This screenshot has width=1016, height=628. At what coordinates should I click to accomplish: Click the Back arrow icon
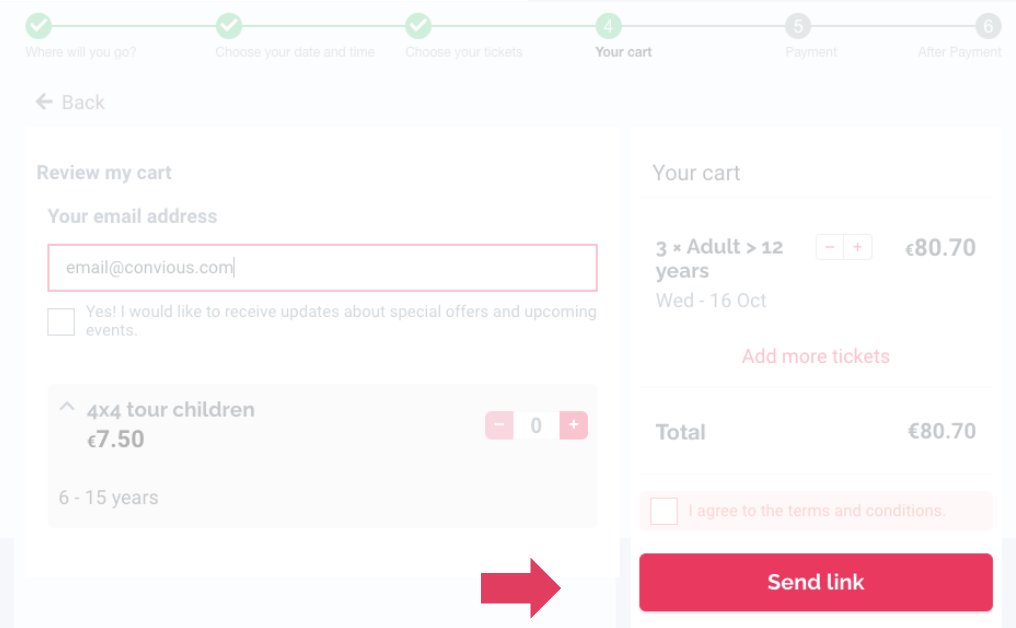click(x=44, y=102)
